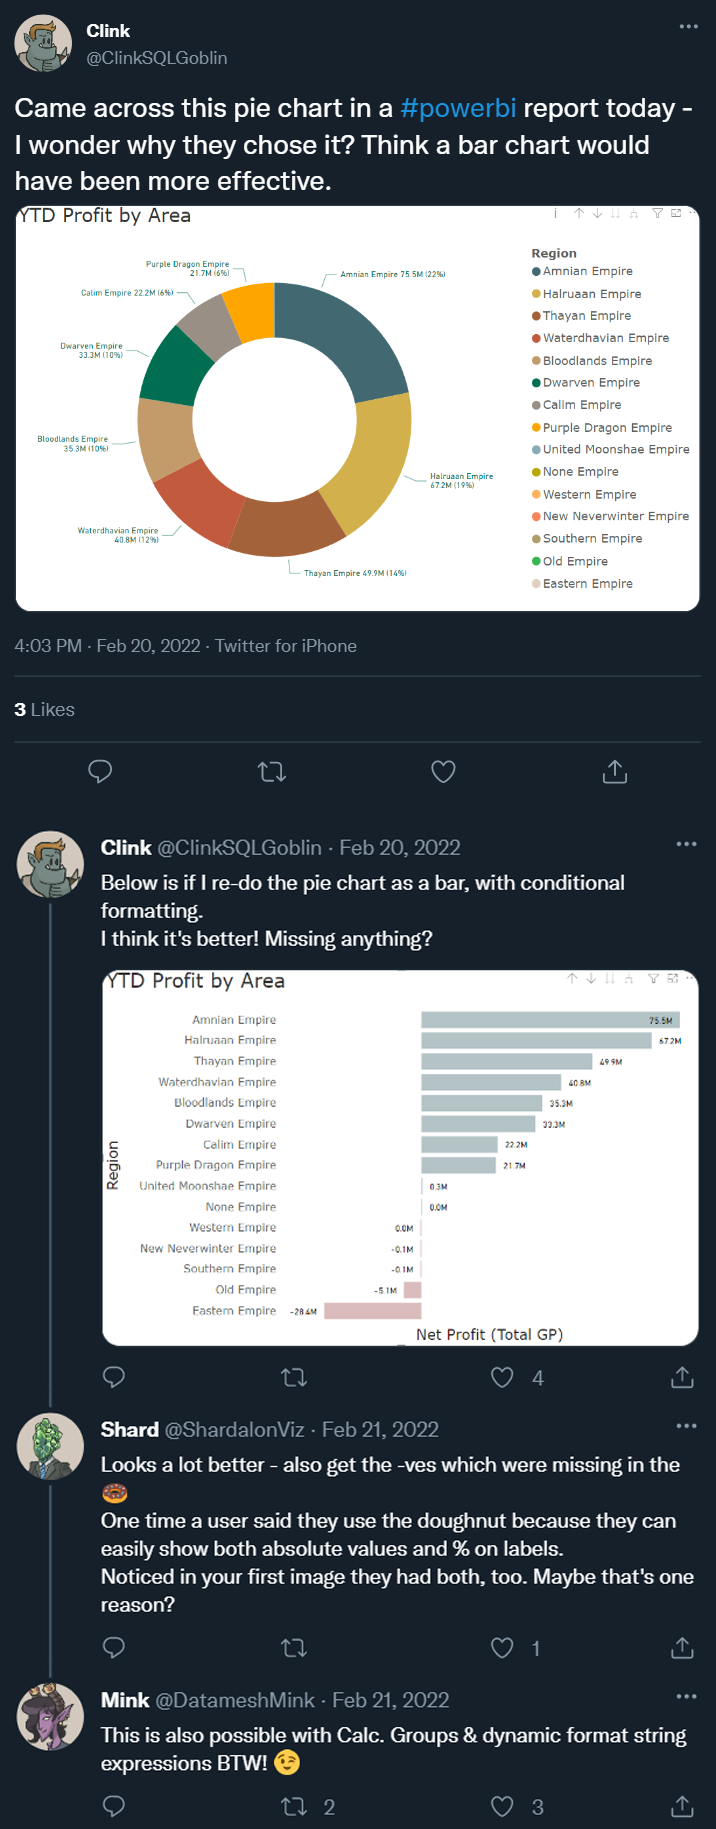The width and height of the screenshot is (716, 1829).
Task: Like Mink's dynamic format string reply
Action: (502, 1806)
